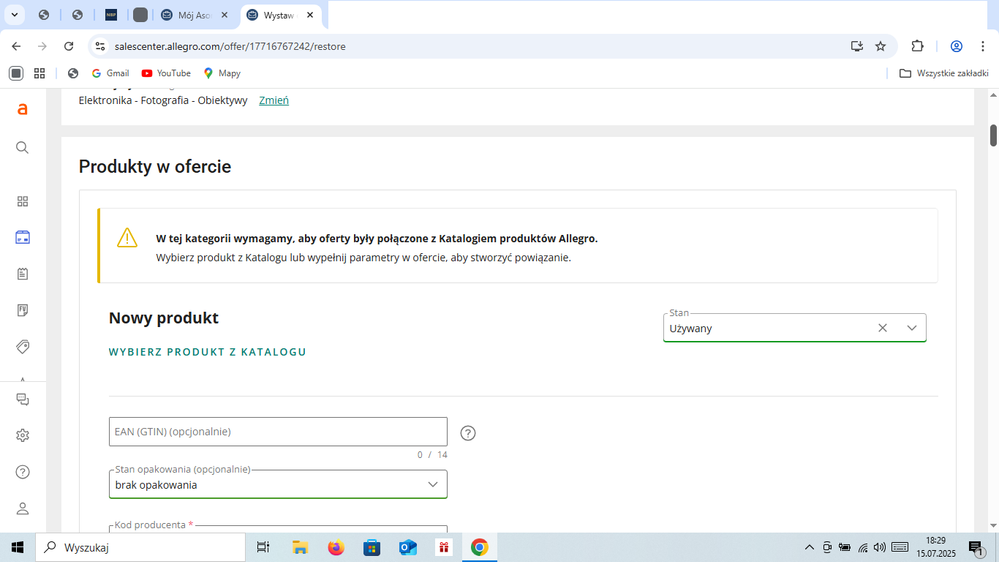Open Firefox from the Windows taskbar
Viewport: 999px width, 562px height.
pos(336,547)
